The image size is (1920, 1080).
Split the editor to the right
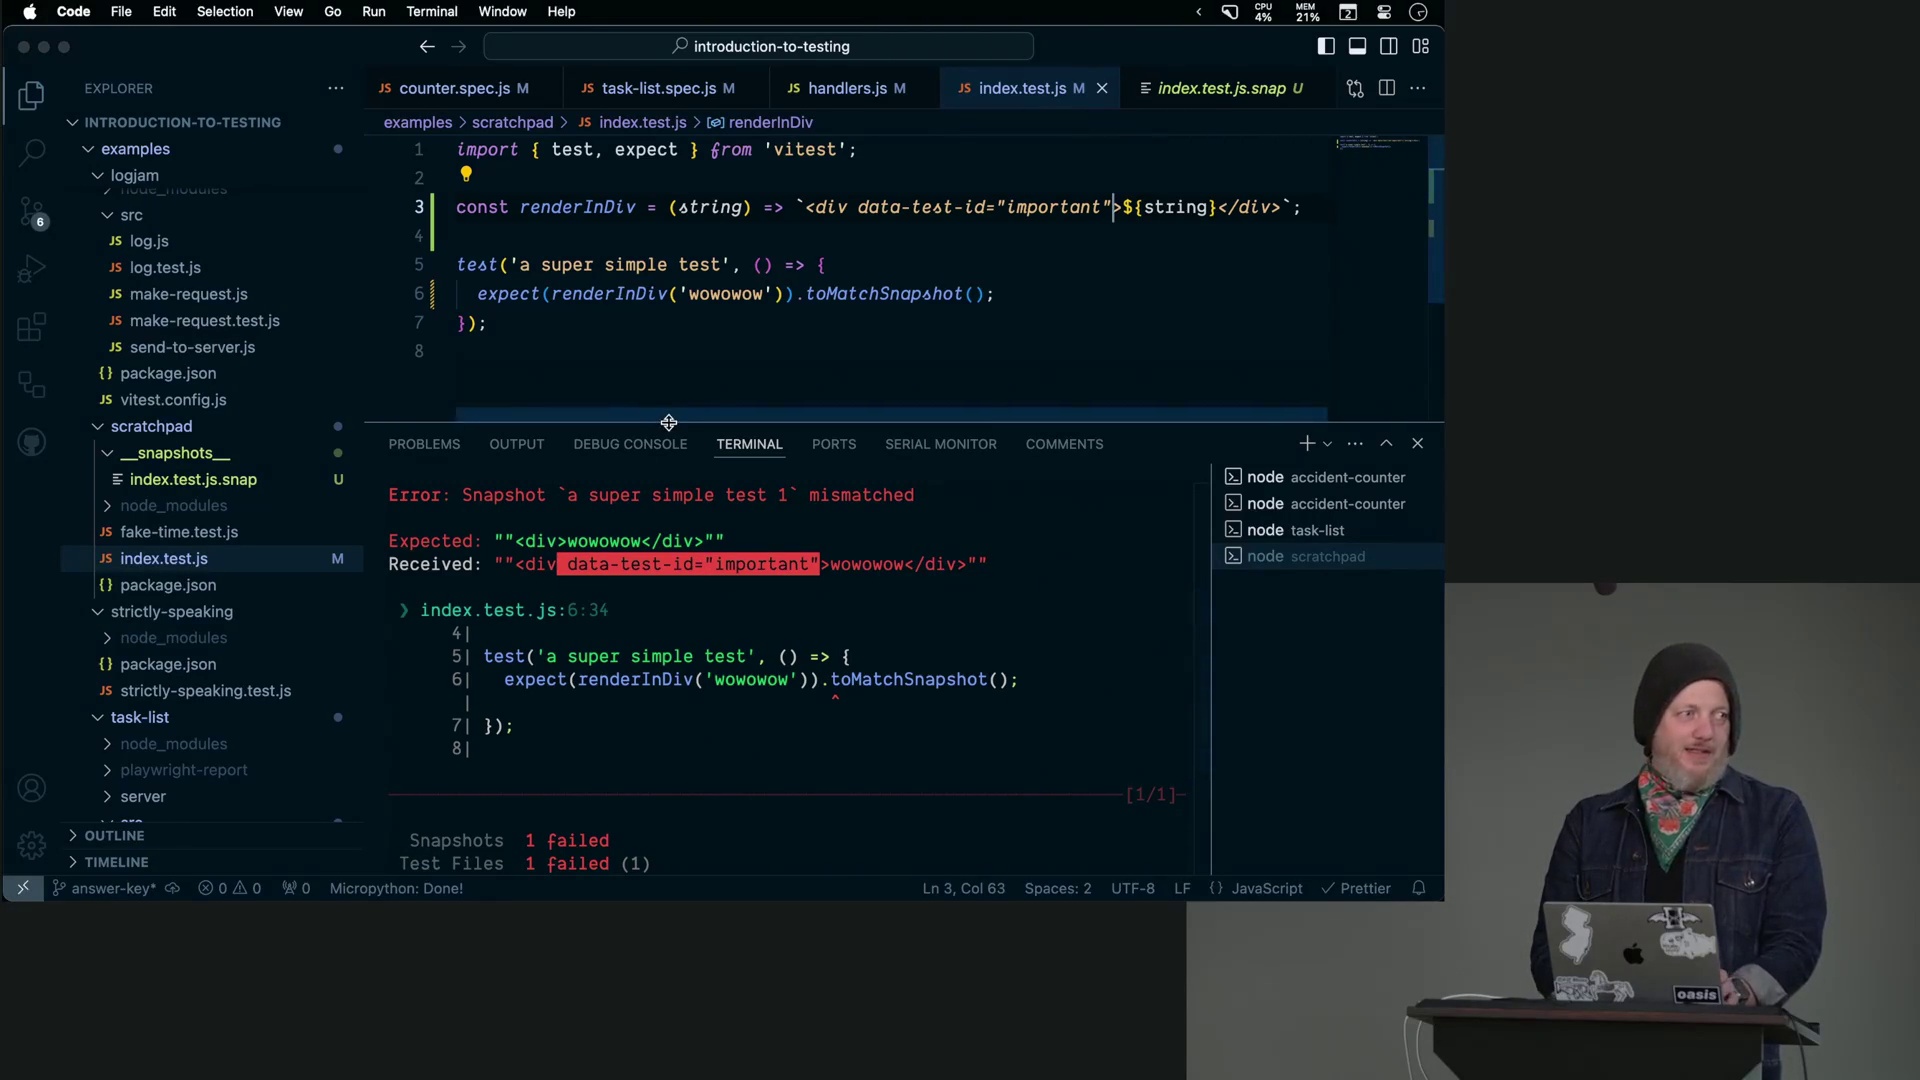click(1387, 88)
